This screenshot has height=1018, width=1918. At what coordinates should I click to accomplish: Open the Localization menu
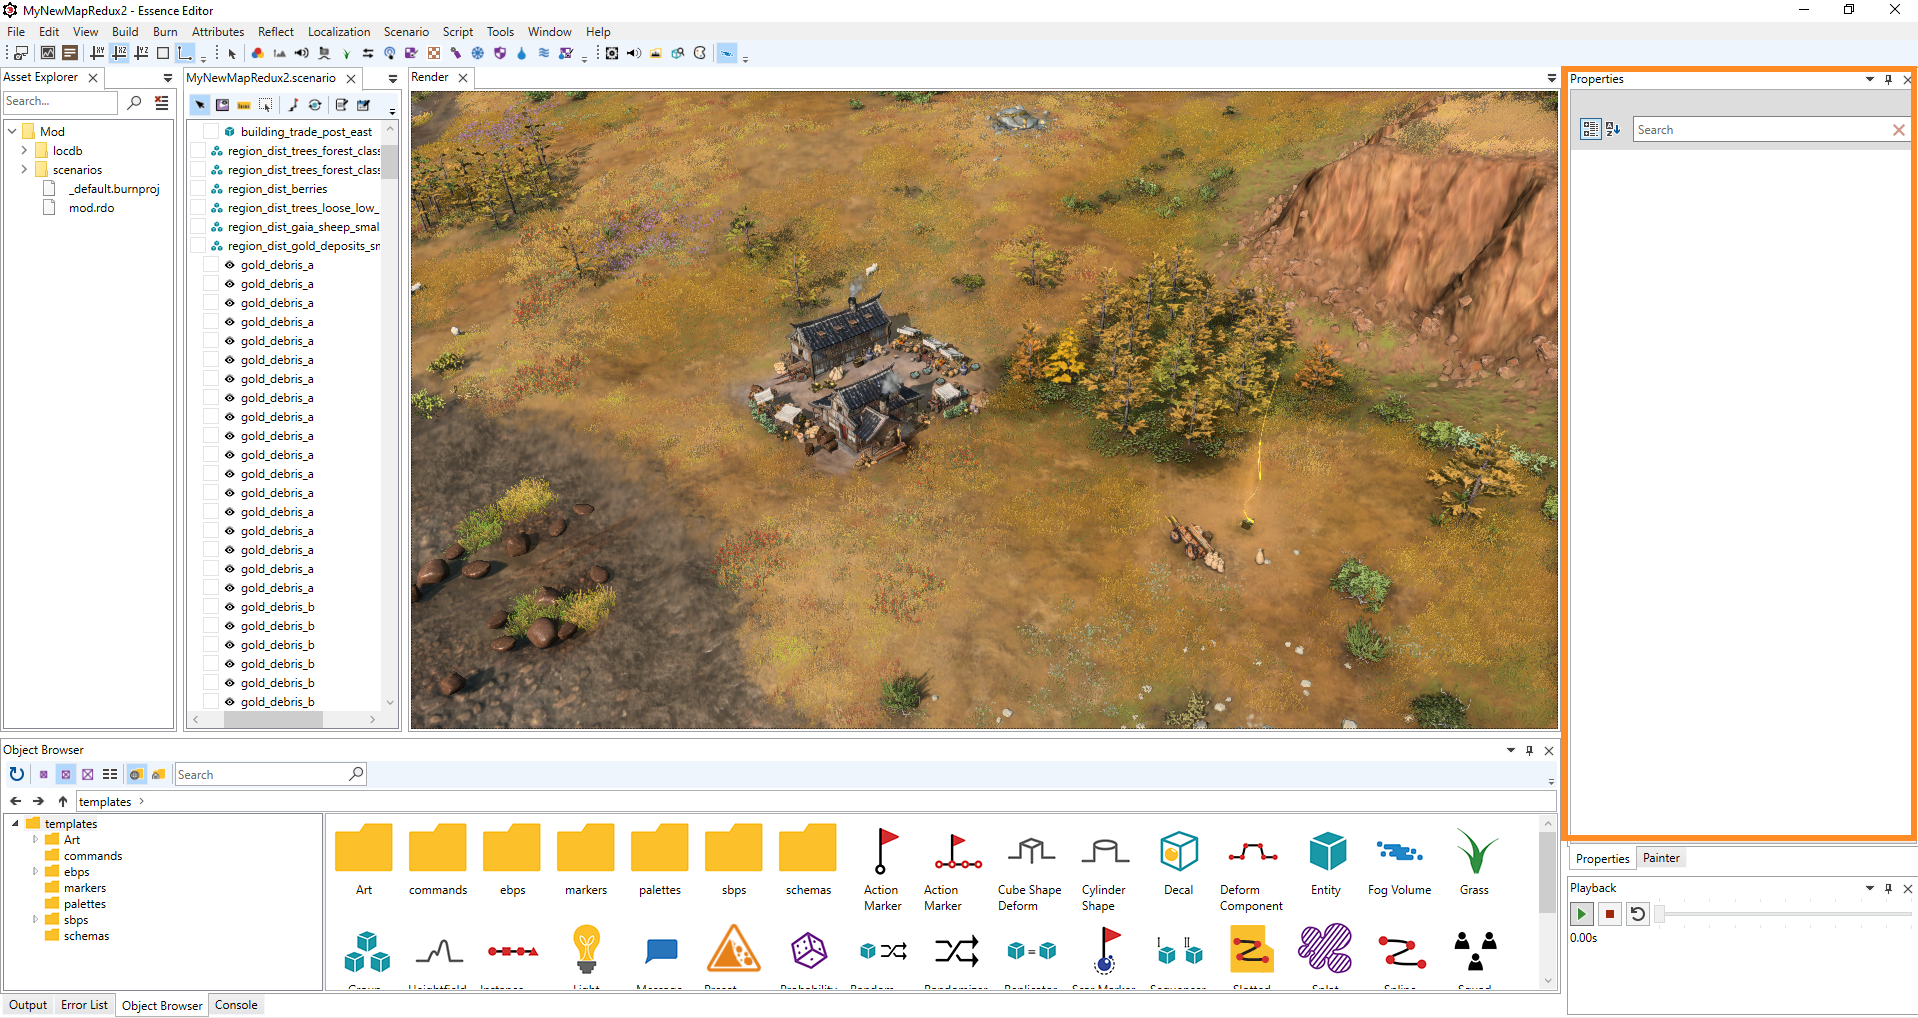click(x=339, y=32)
